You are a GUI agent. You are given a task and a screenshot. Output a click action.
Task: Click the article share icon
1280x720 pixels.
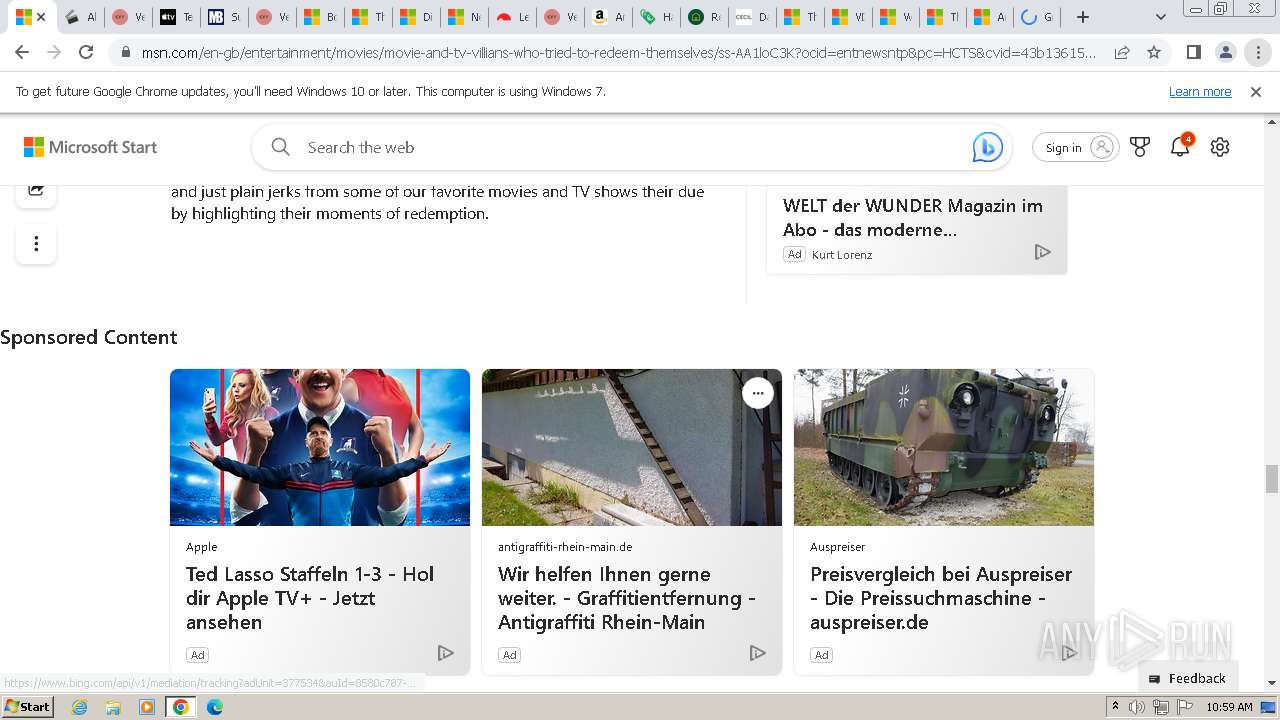(36, 190)
